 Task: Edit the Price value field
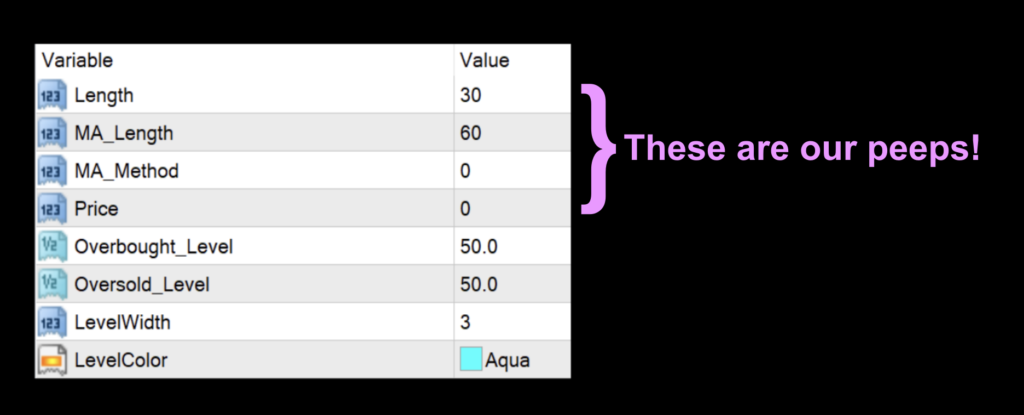point(466,209)
